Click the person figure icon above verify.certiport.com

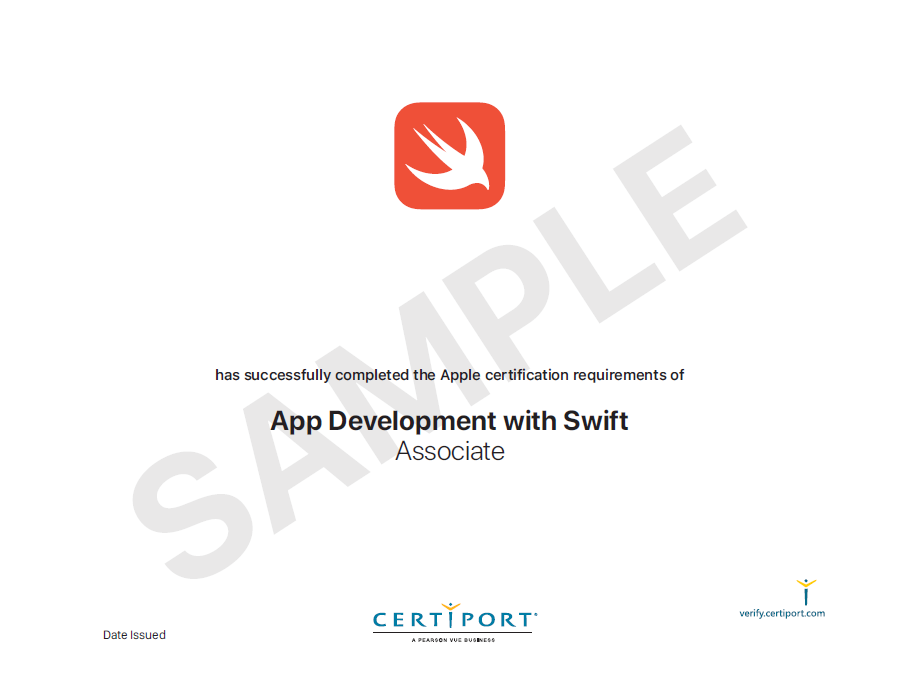[x=805, y=590]
